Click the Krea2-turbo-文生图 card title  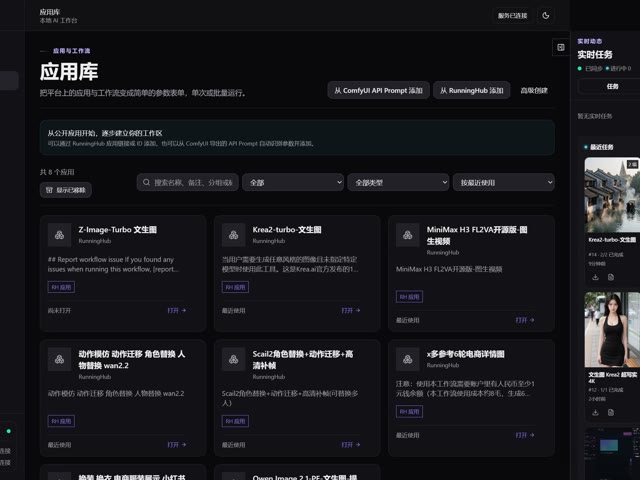[287, 230]
